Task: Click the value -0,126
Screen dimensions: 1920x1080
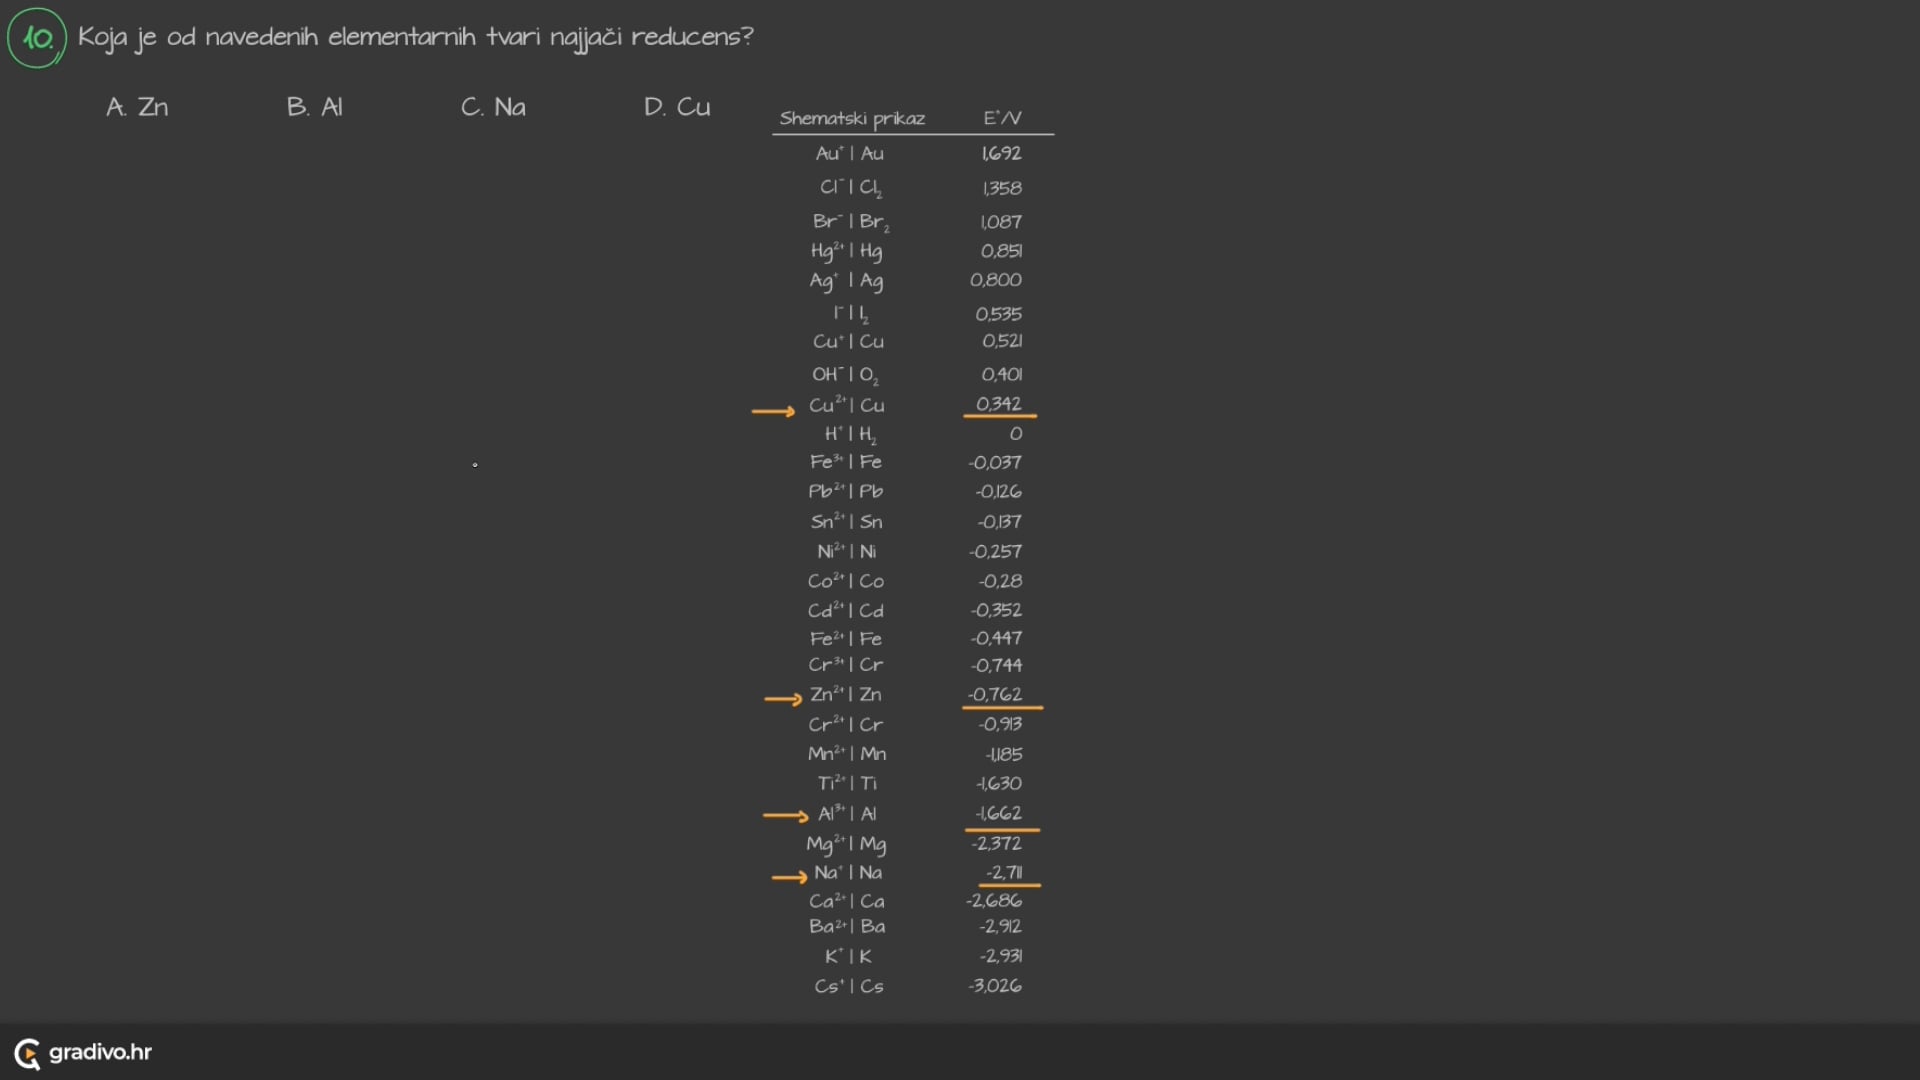Action: [x=999, y=491]
